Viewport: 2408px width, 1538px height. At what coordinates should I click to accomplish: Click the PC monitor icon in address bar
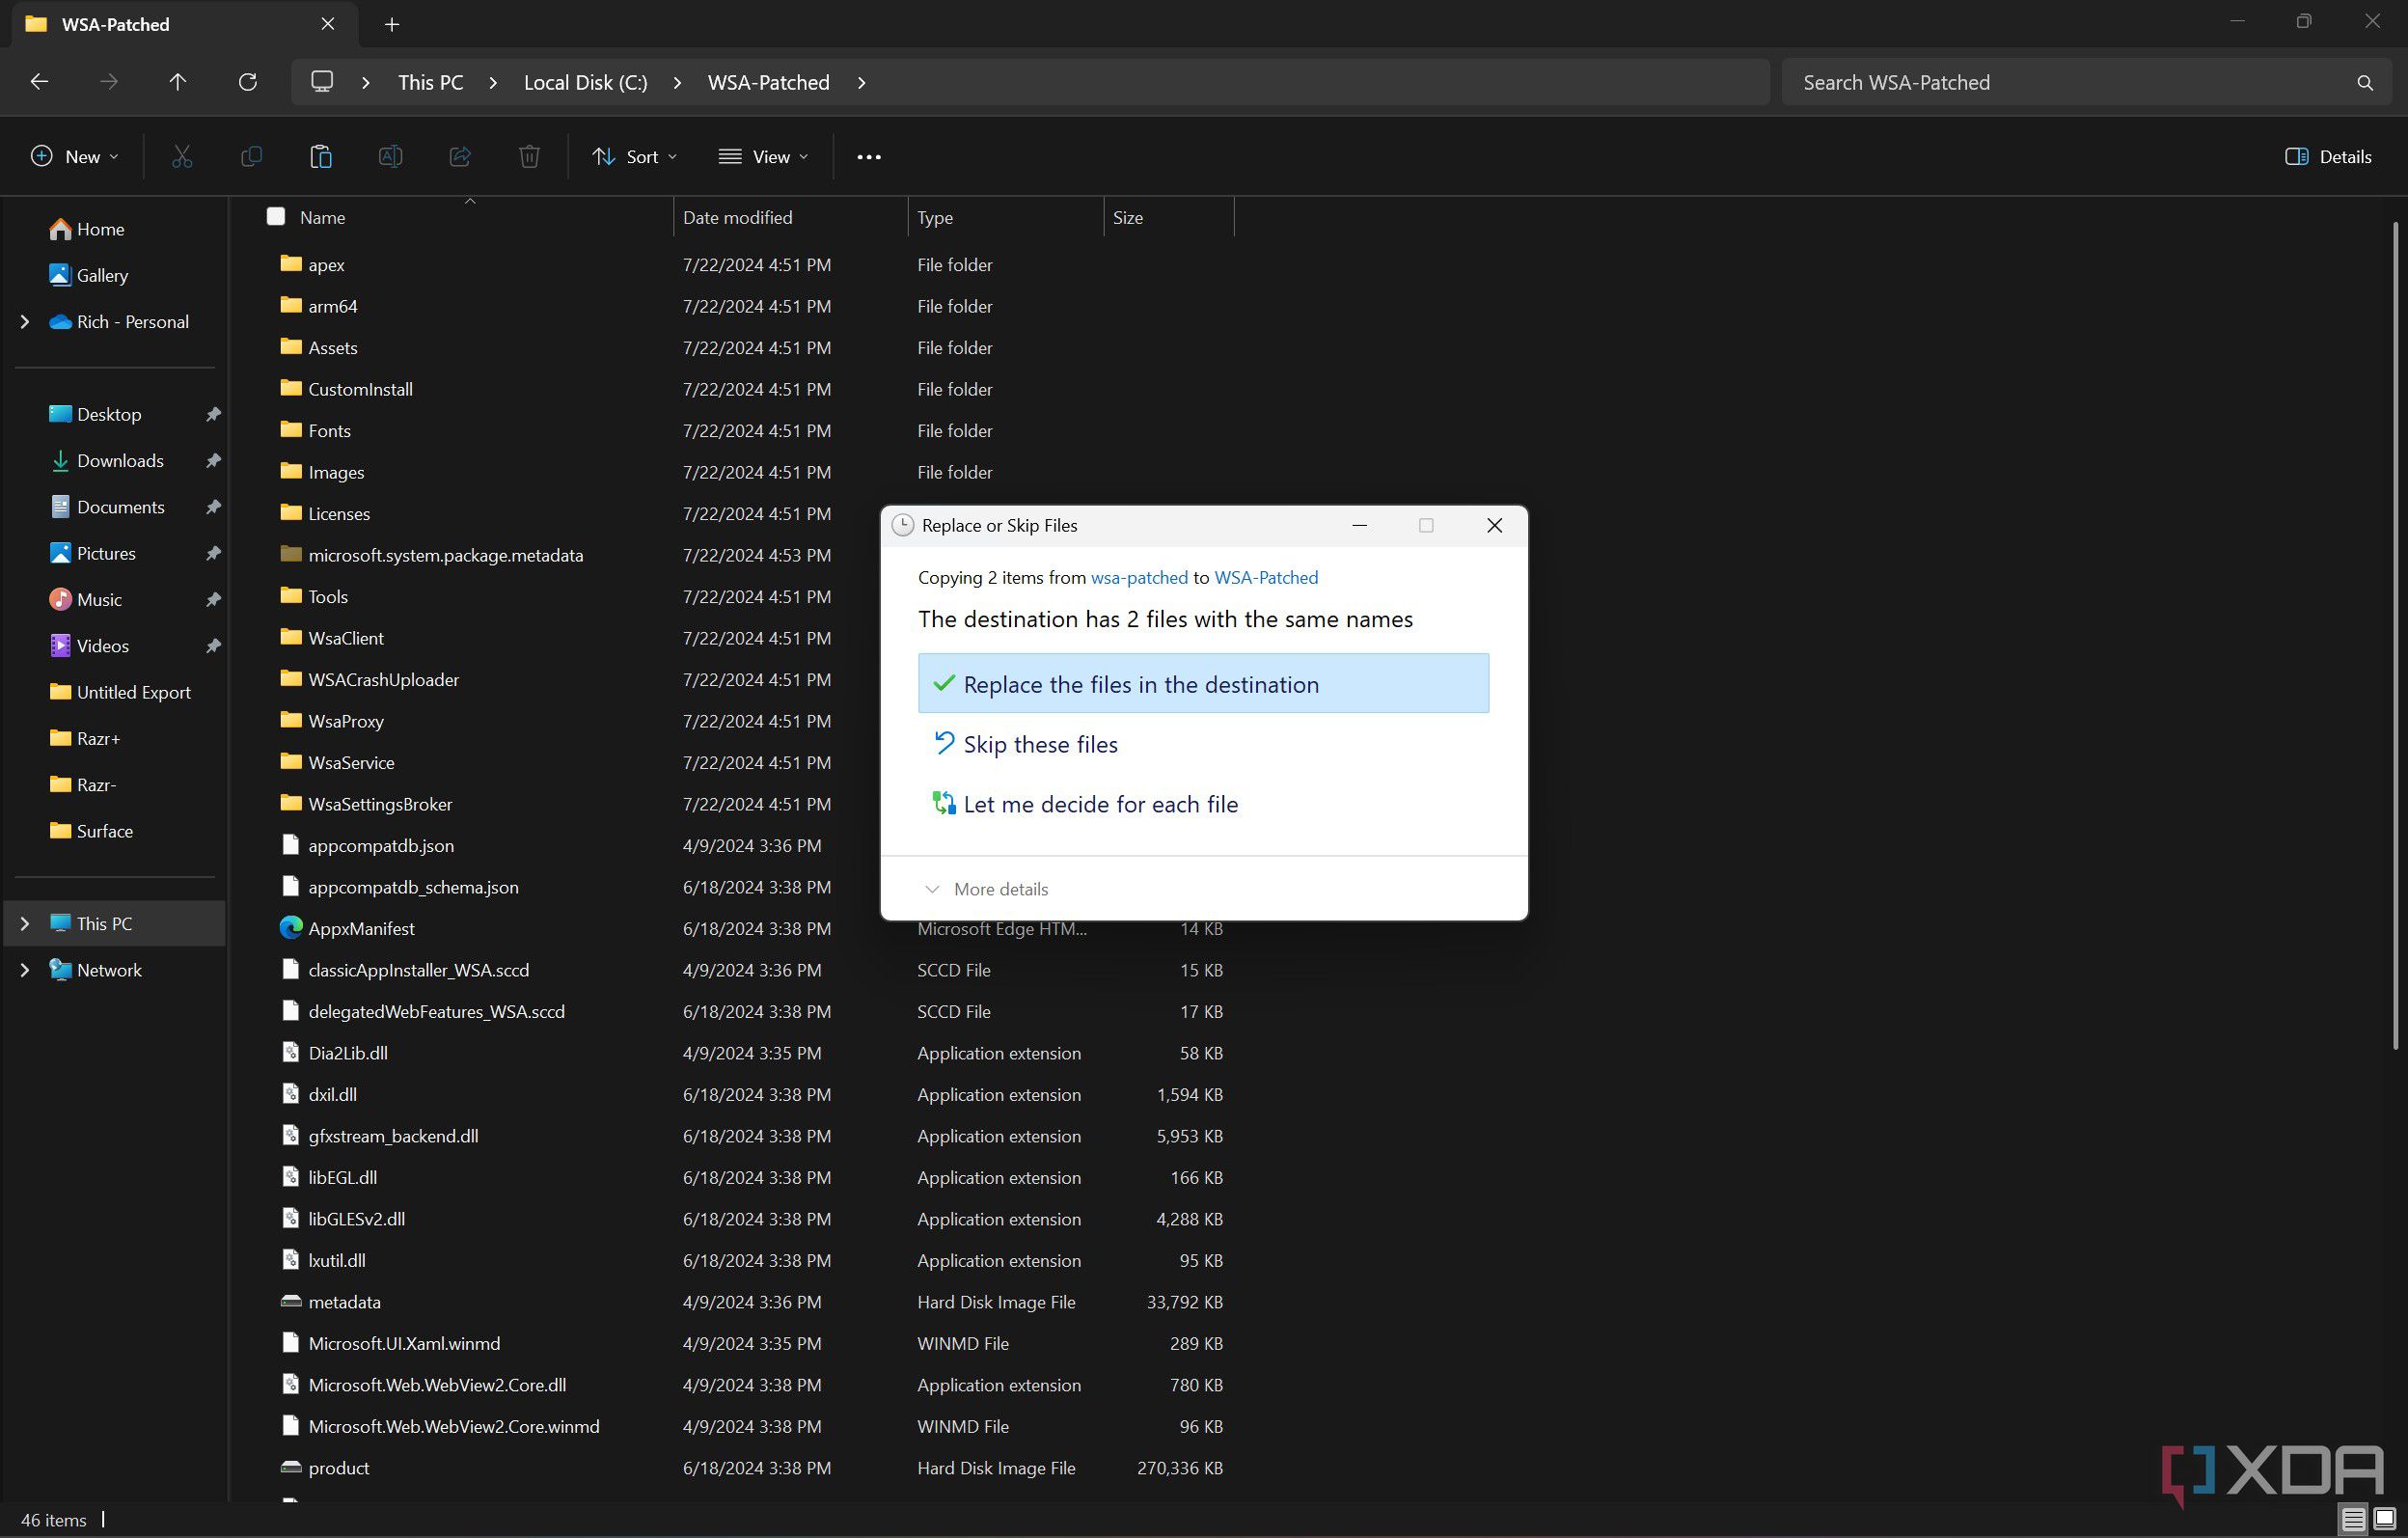(x=322, y=82)
